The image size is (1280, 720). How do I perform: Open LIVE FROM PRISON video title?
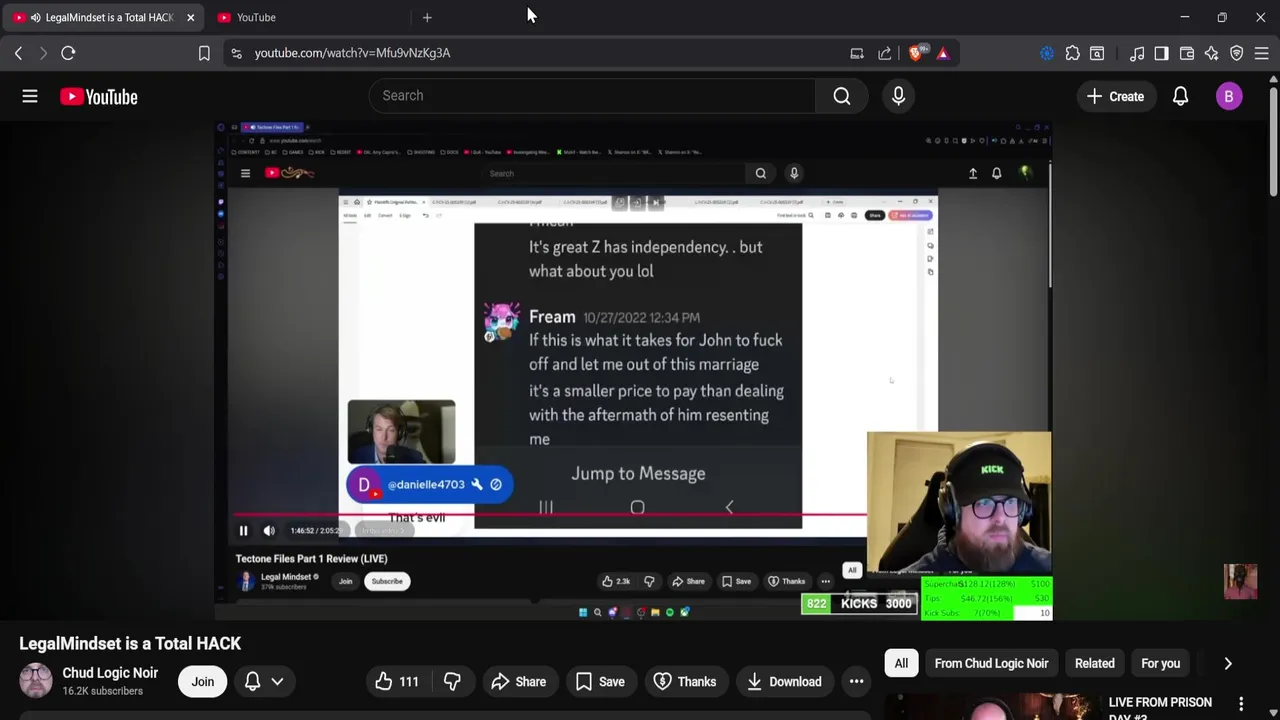(x=1160, y=708)
